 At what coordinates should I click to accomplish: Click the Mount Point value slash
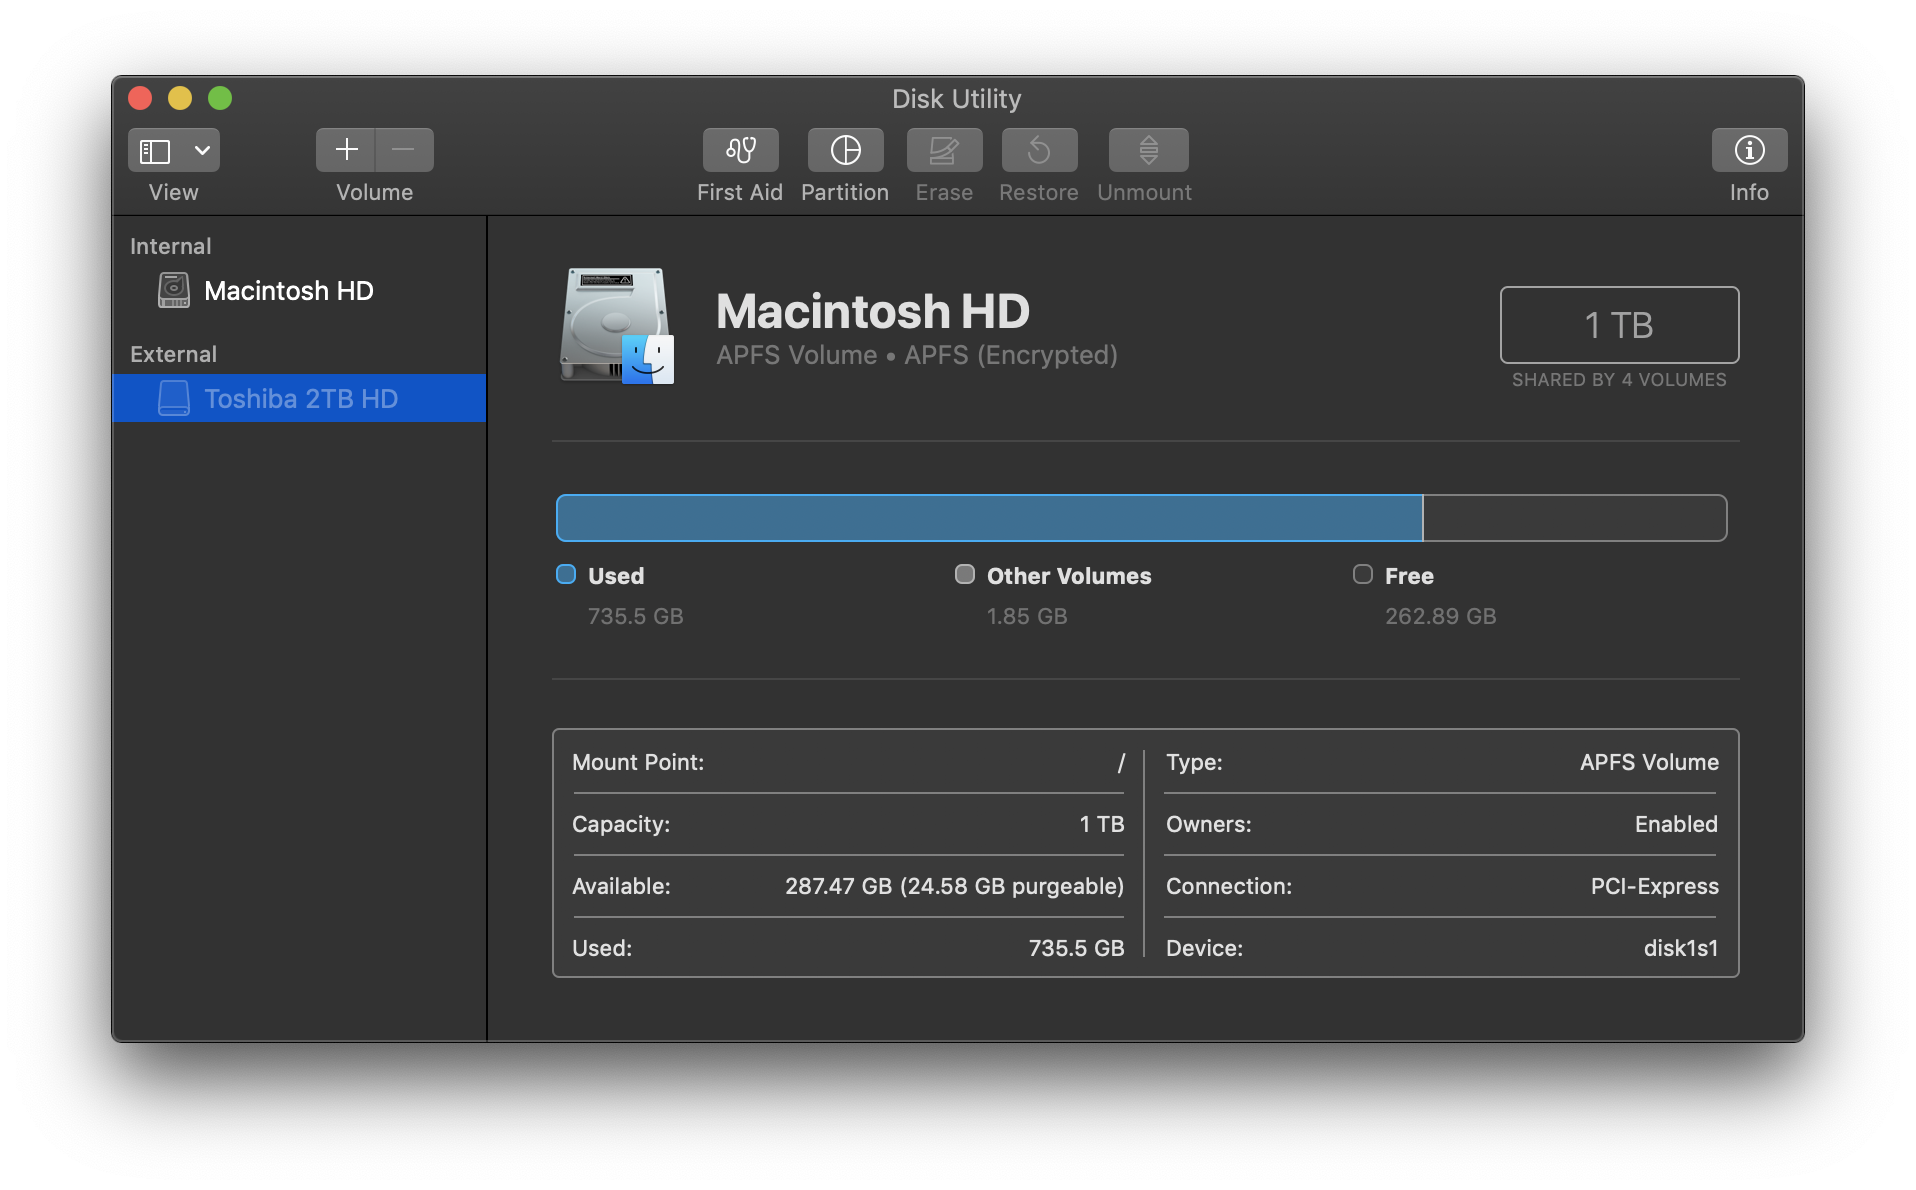1121,762
